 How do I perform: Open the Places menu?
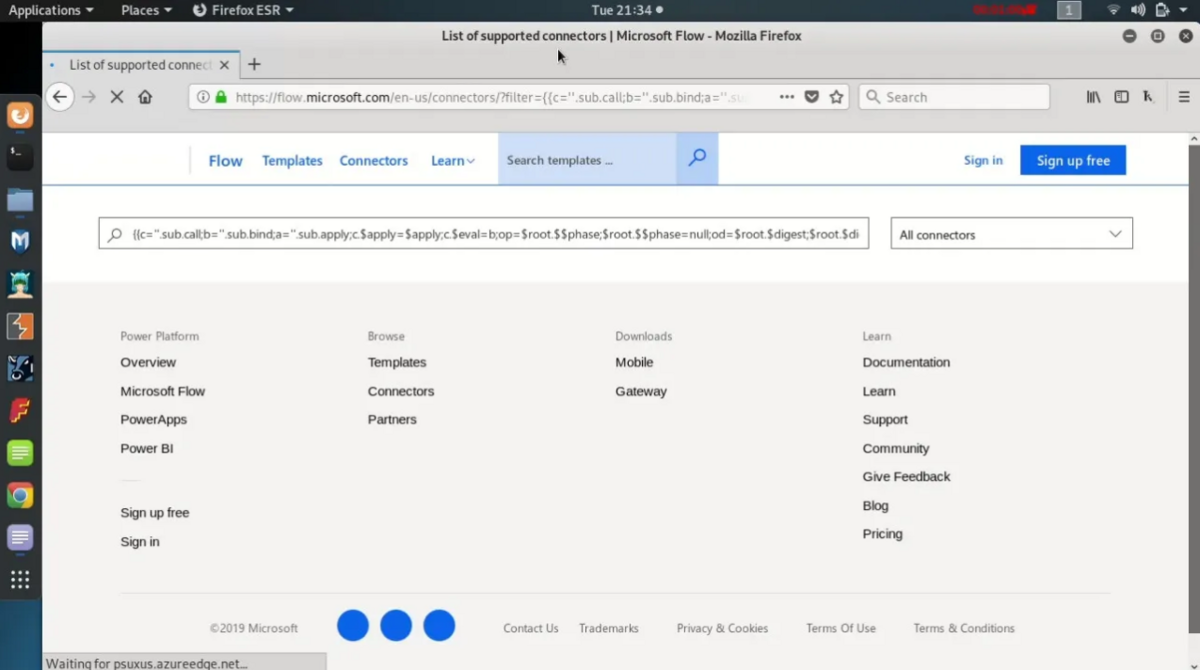pos(140,10)
